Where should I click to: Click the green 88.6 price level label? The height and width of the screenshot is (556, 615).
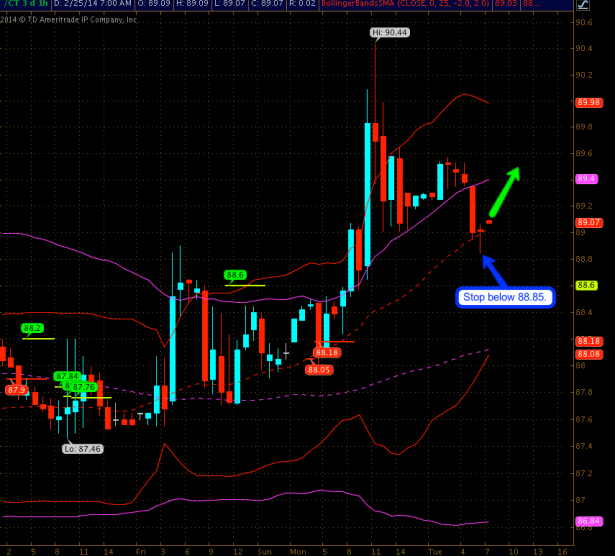(x=235, y=275)
